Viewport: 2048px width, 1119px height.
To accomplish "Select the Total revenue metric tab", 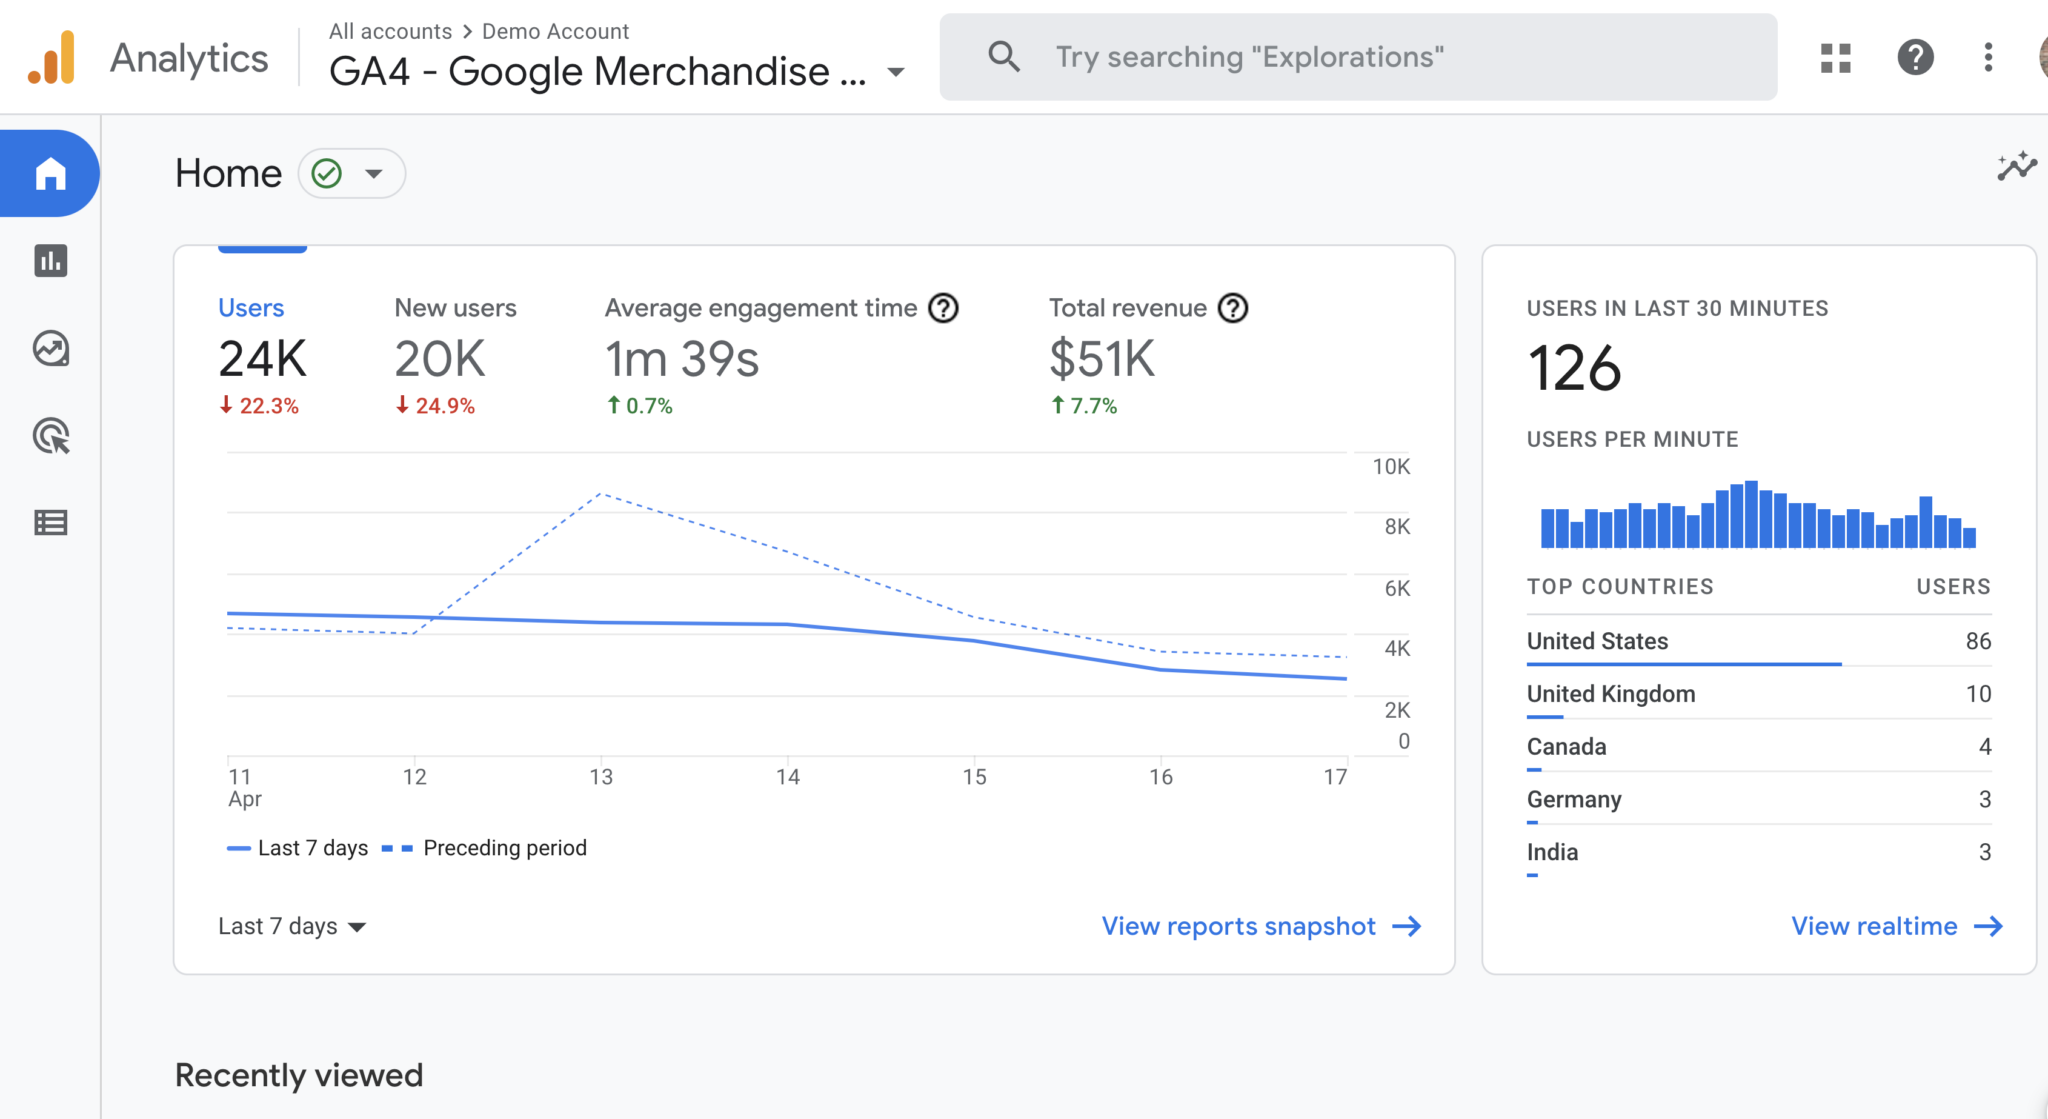I will (1148, 355).
